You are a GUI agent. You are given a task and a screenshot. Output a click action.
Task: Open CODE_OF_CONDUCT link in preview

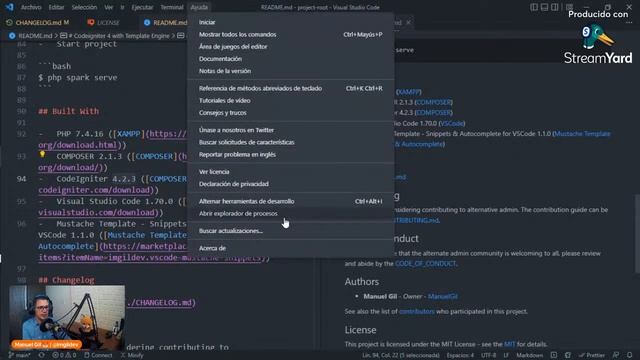pyautogui.click(x=425, y=264)
